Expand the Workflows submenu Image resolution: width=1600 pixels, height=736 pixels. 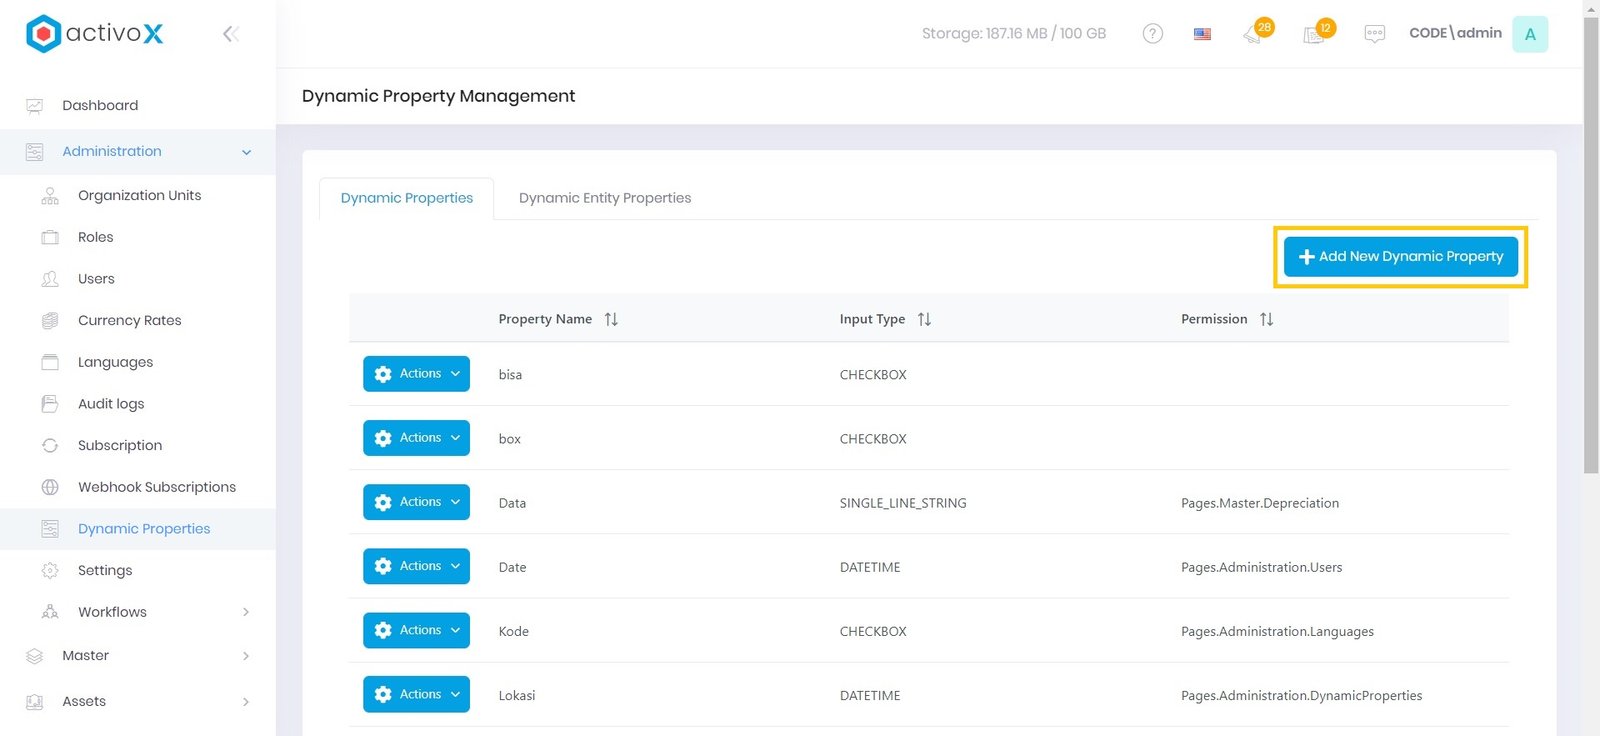pyautogui.click(x=246, y=612)
